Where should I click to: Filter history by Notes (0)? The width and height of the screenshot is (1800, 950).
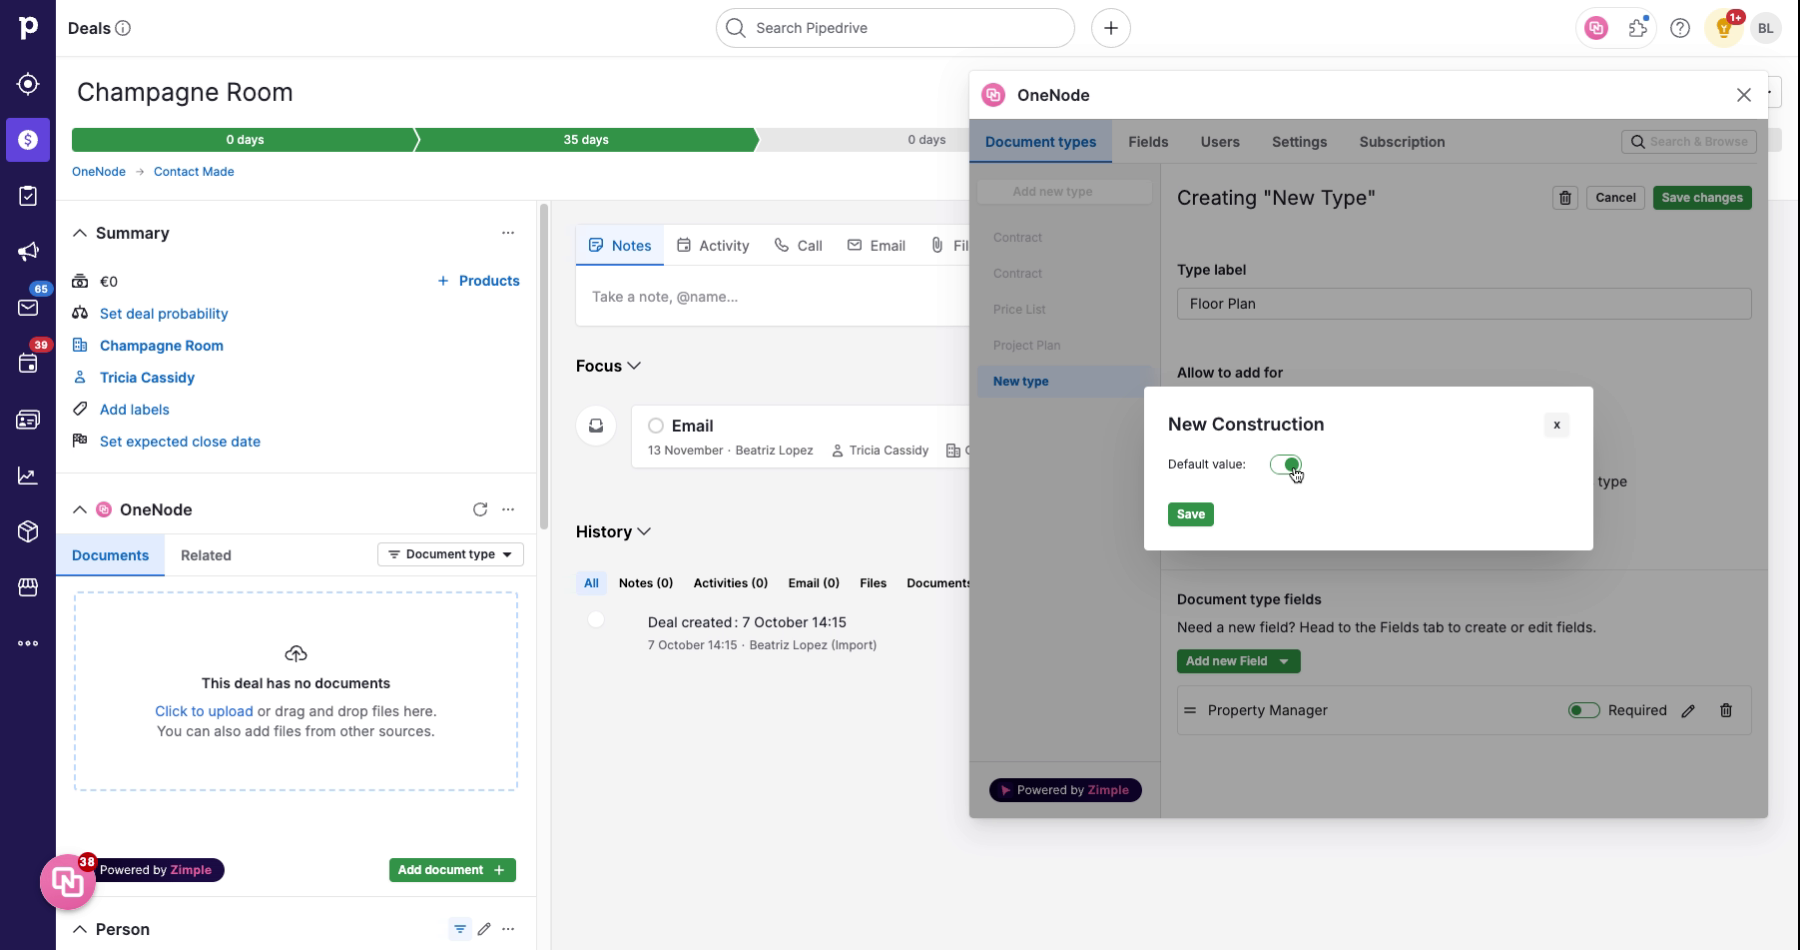(645, 583)
